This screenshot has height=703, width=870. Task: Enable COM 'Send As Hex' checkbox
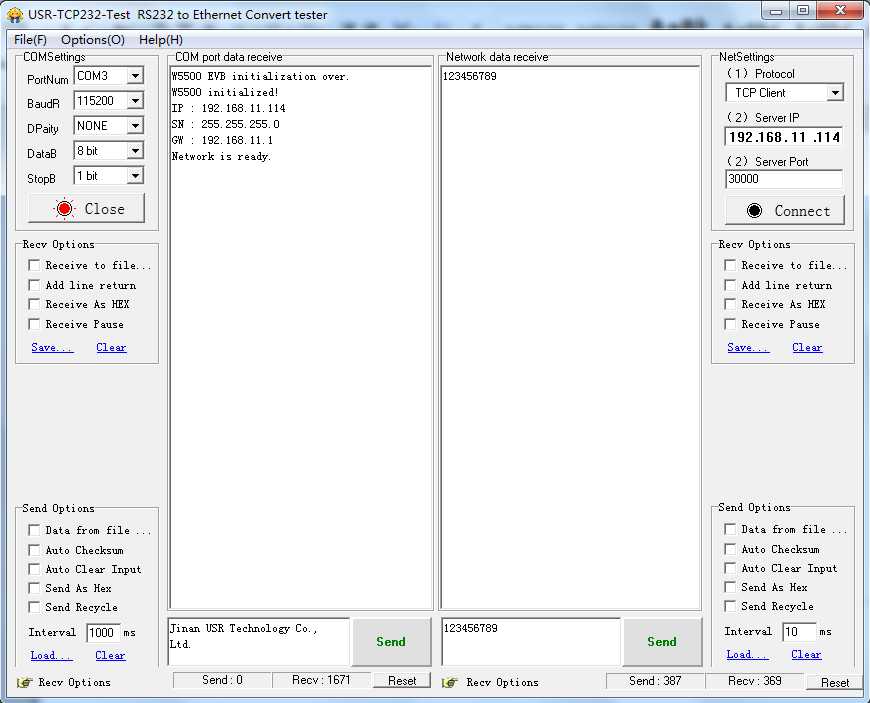click(x=34, y=588)
